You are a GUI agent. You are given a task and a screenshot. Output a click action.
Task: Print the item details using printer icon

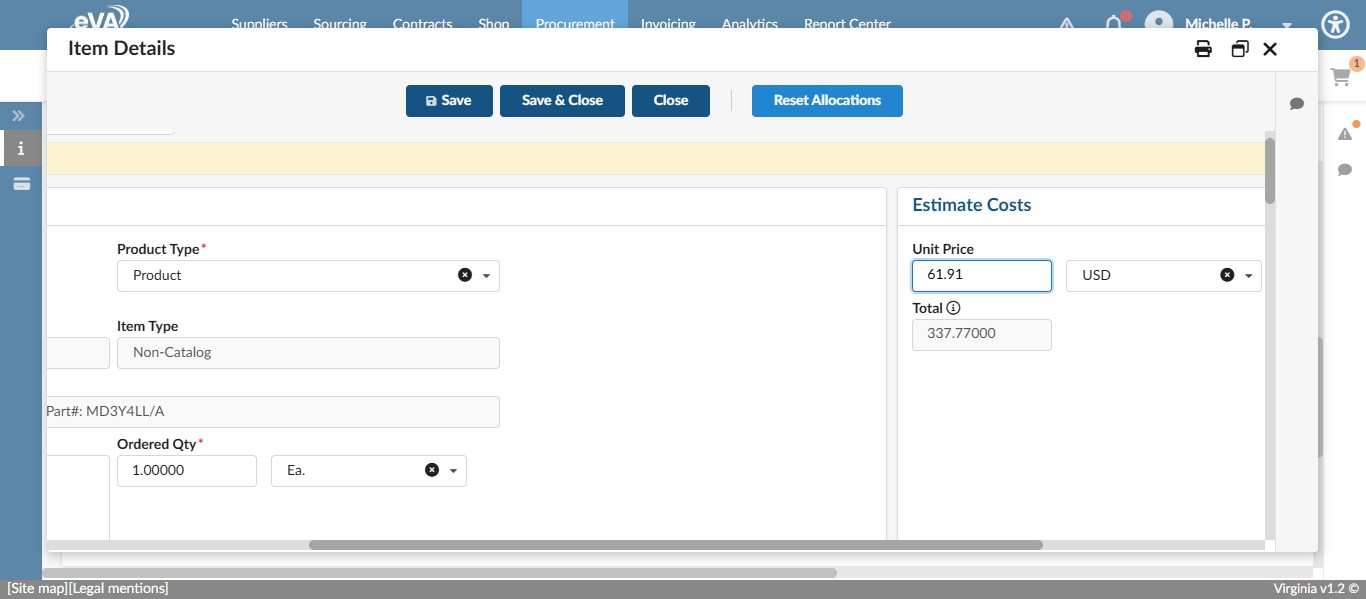tap(1203, 49)
